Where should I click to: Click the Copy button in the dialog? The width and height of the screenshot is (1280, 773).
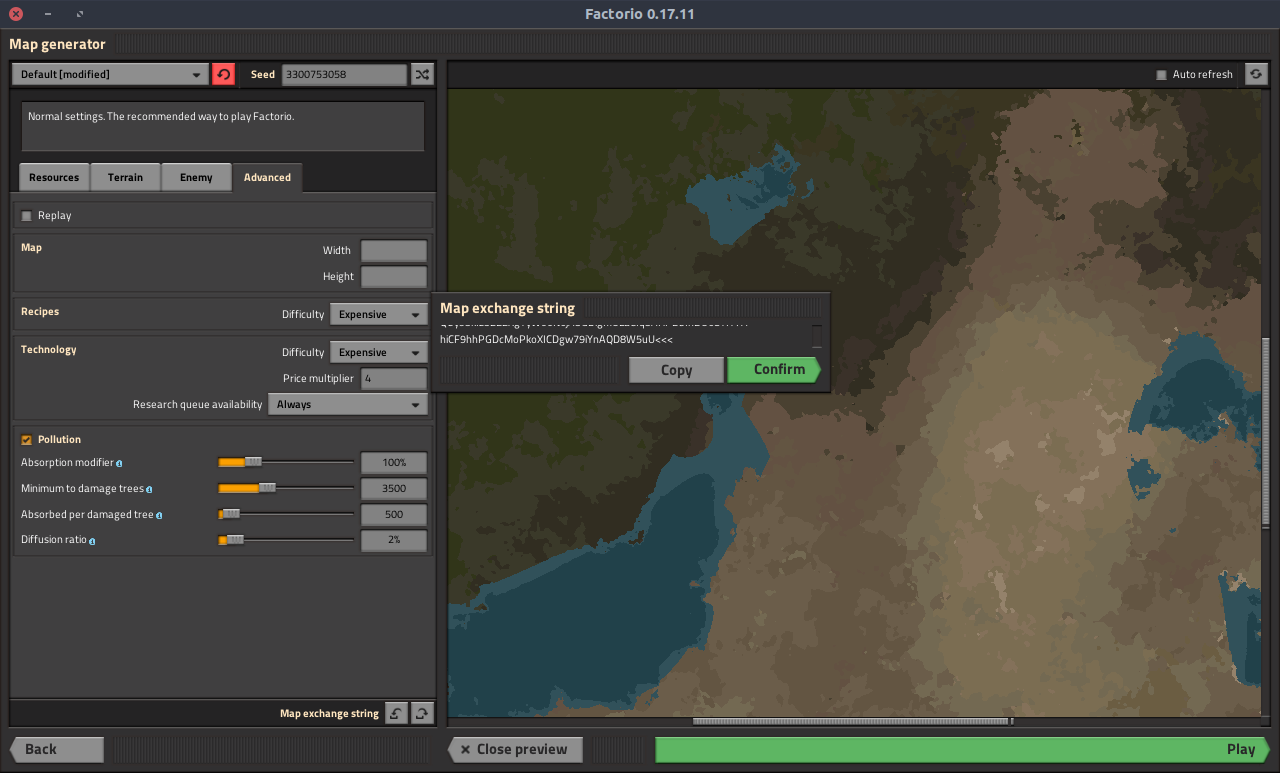click(x=676, y=370)
